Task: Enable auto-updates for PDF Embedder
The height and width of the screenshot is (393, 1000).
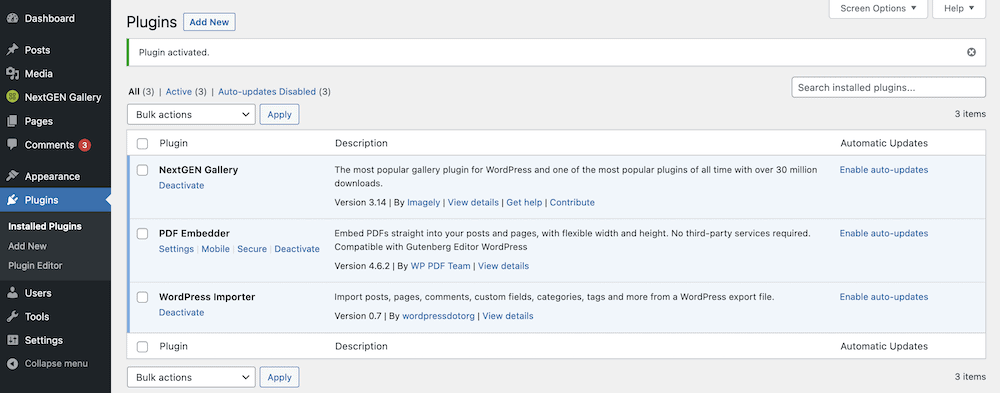Action: click(x=883, y=233)
